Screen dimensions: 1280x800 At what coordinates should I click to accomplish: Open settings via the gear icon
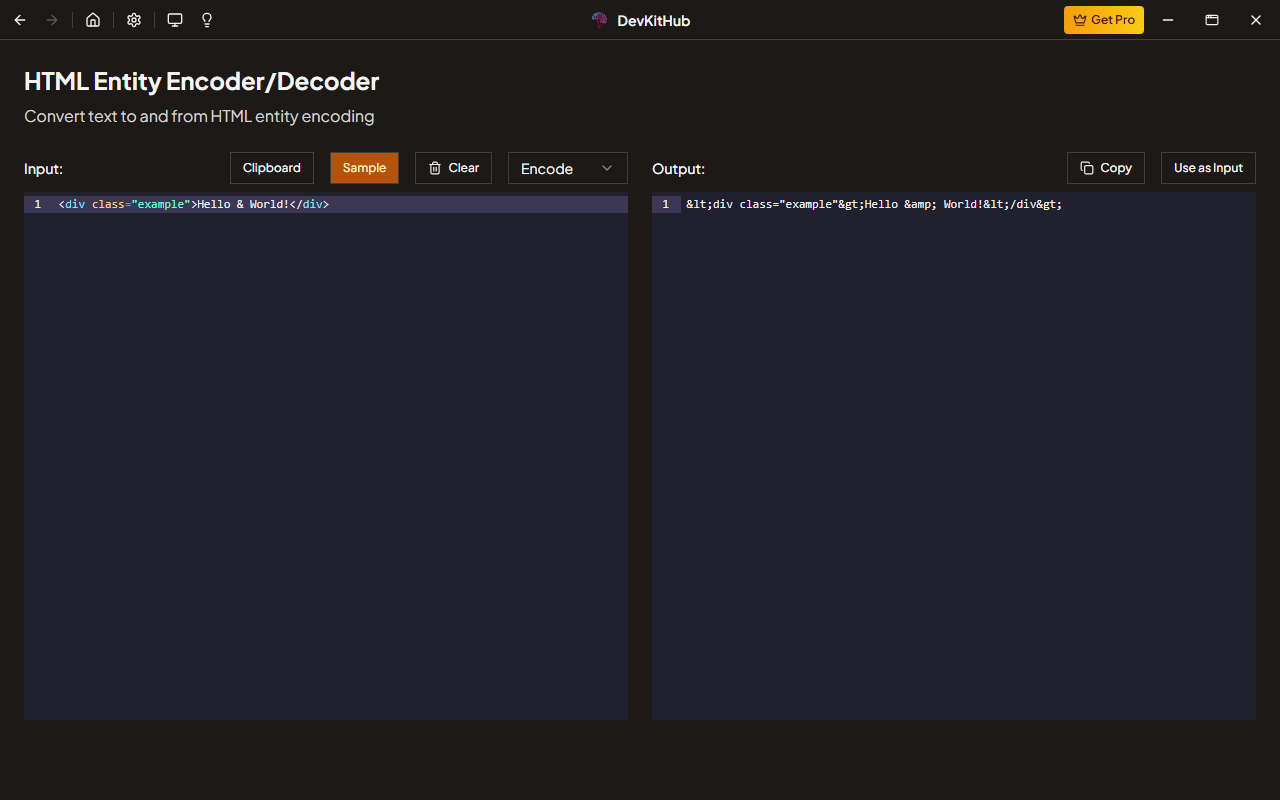point(134,20)
